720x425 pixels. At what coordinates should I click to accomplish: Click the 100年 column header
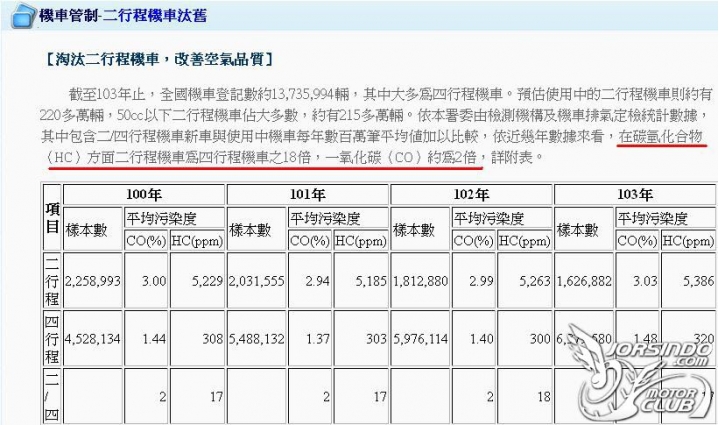(144, 195)
